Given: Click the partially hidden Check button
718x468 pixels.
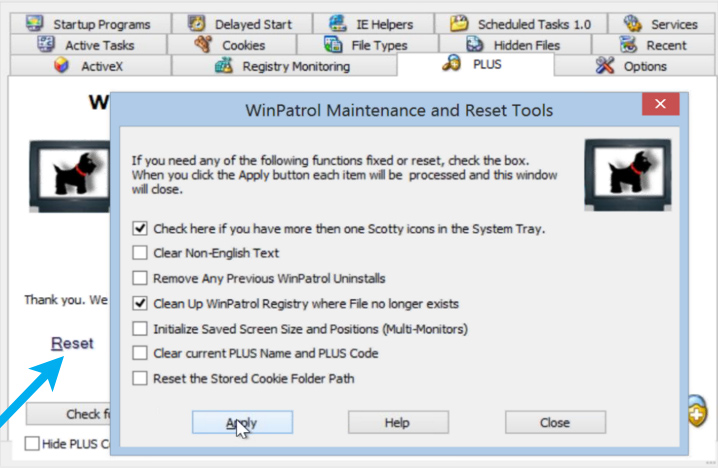Looking at the screenshot, I should click(68, 414).
